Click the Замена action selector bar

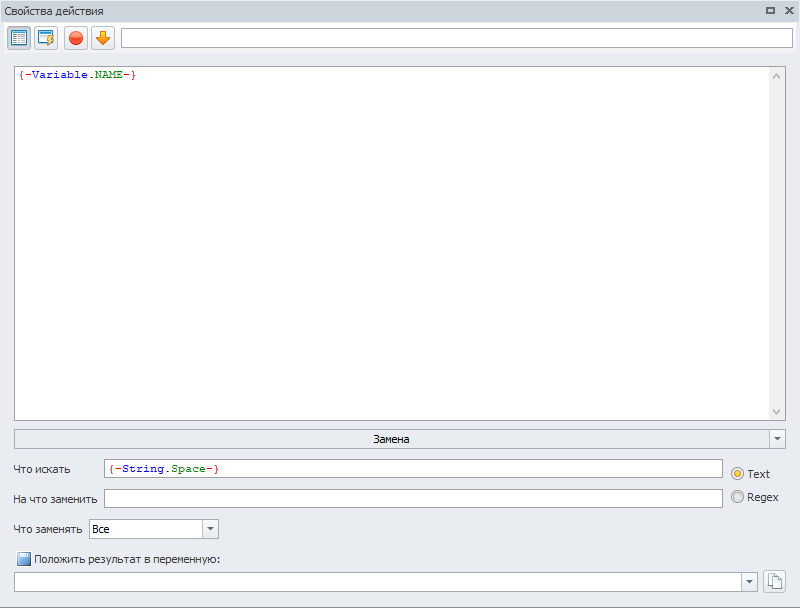(x=391, y=439)
